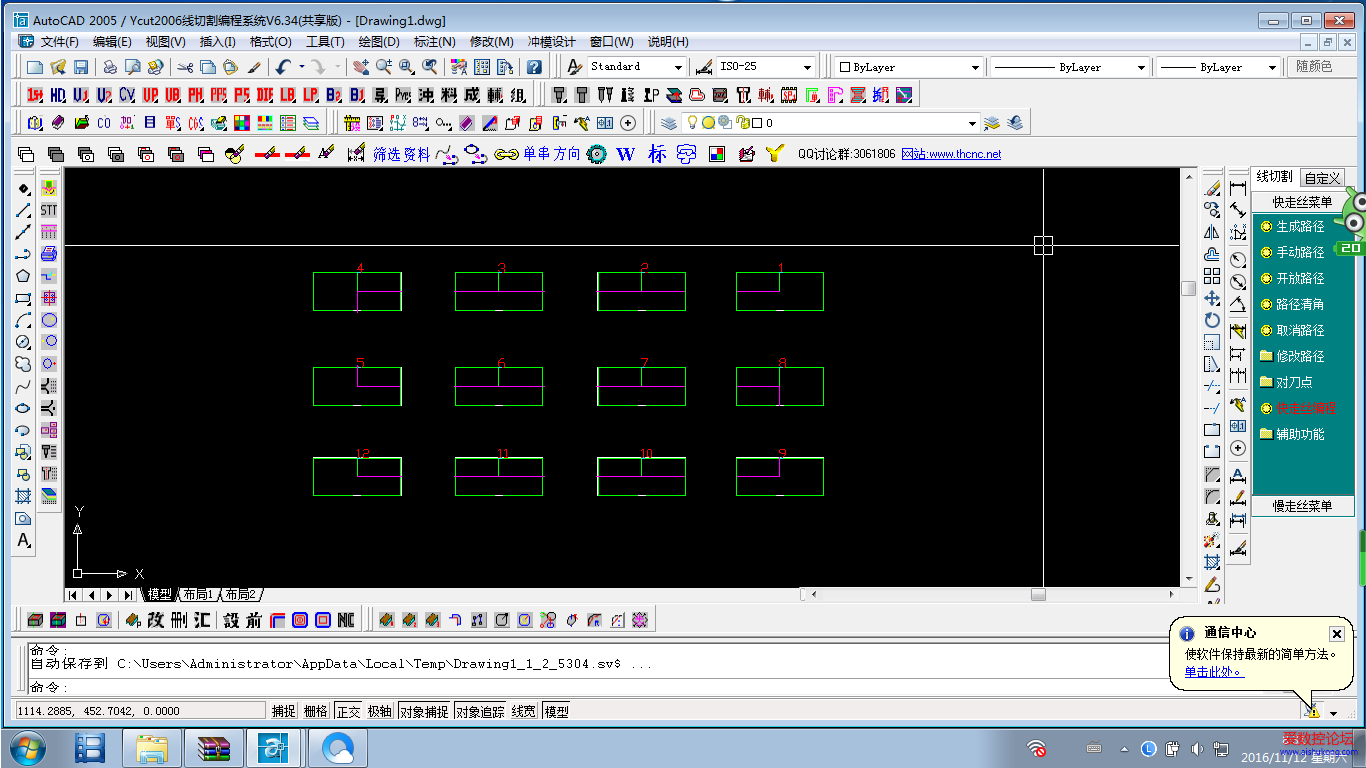Screen dimensions: 1366x768
Task: Click the Layer Properties Manager icon
Action: point(669,123)
